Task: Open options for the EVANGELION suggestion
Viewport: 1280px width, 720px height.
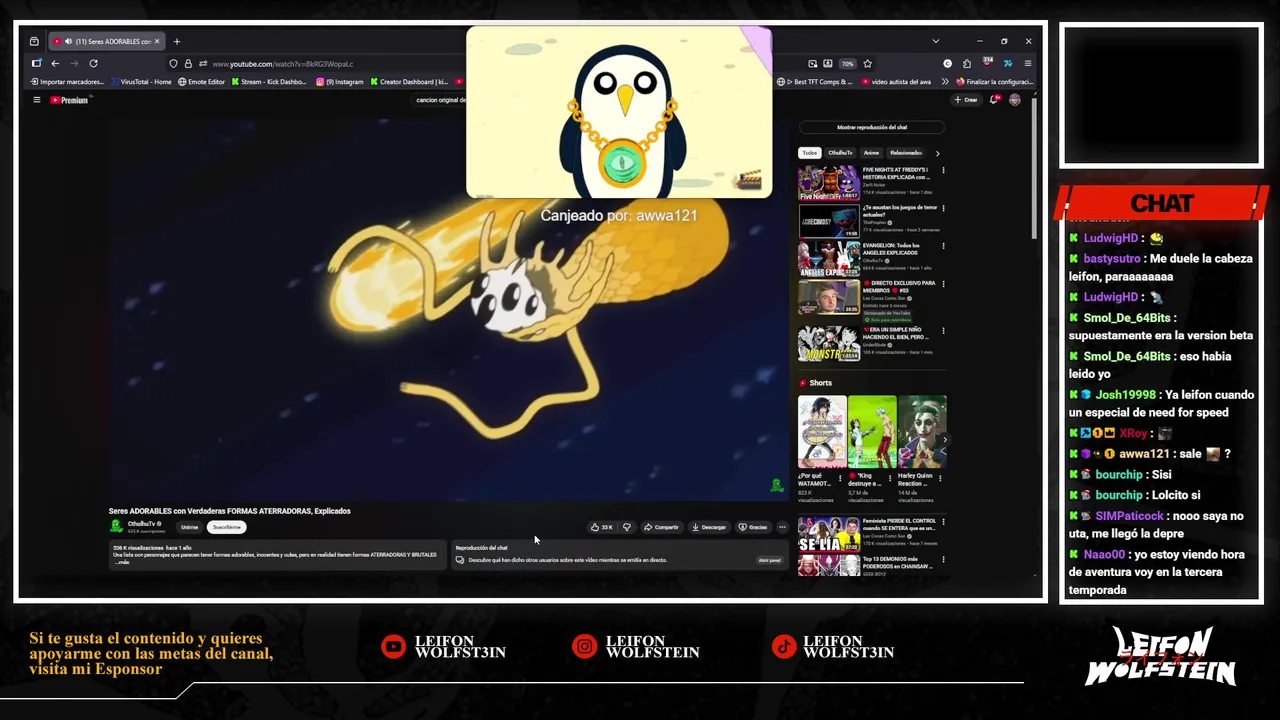Action: coord(943,246)
